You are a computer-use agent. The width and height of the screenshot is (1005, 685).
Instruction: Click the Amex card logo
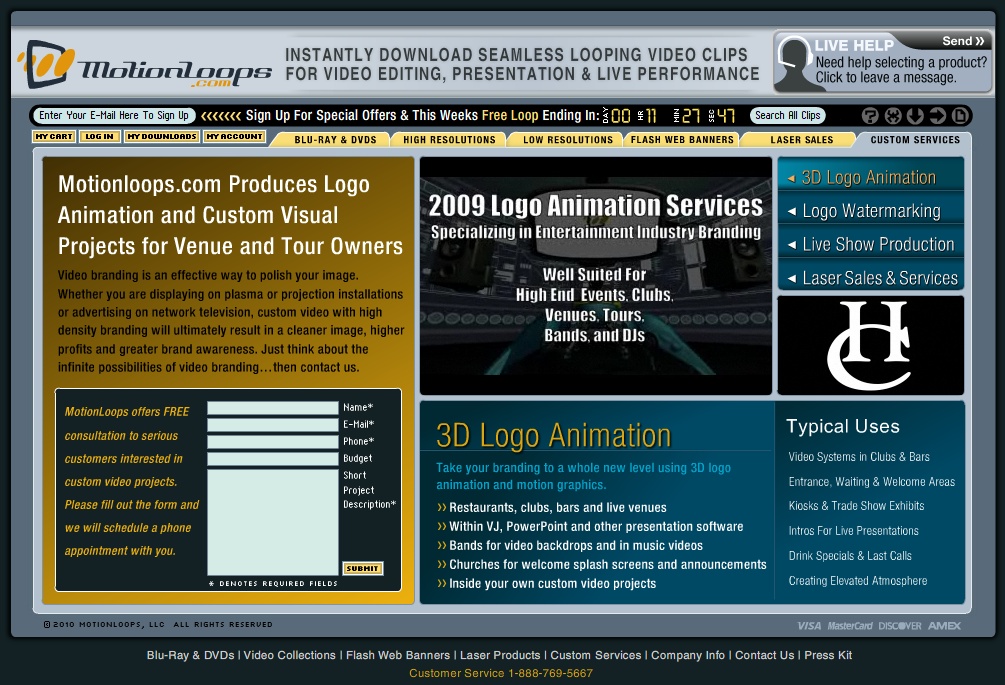[x=944, y=626]
